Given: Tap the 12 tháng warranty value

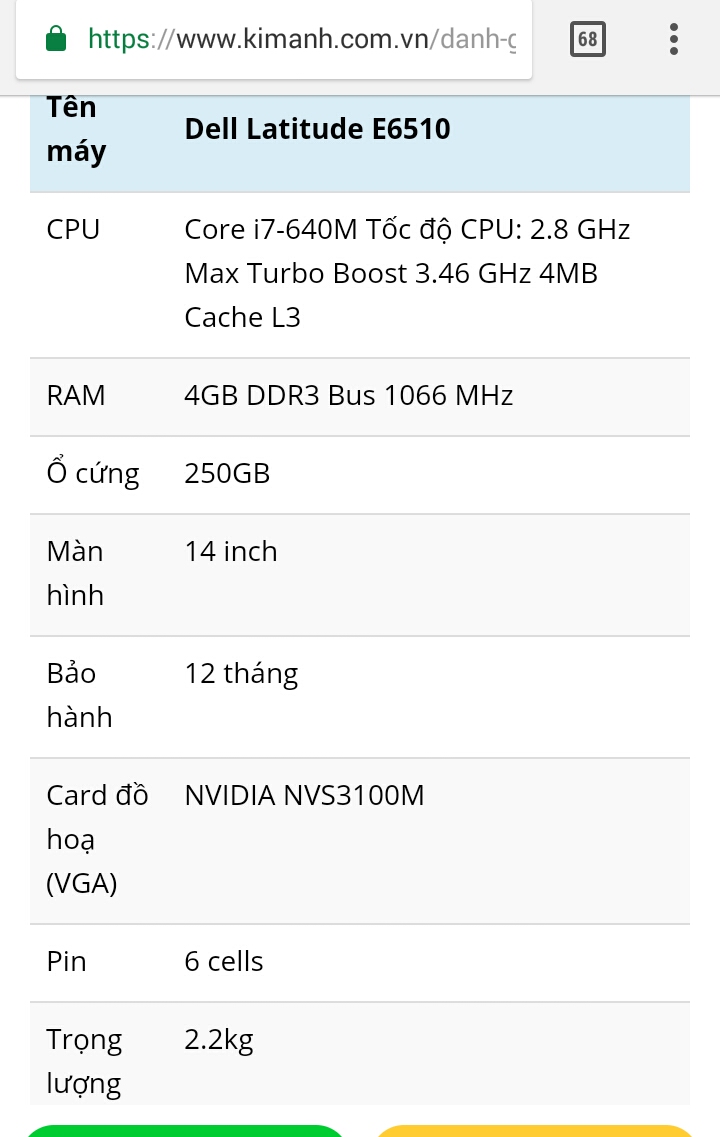Looking at the screenshot, I should coord(241,674).
